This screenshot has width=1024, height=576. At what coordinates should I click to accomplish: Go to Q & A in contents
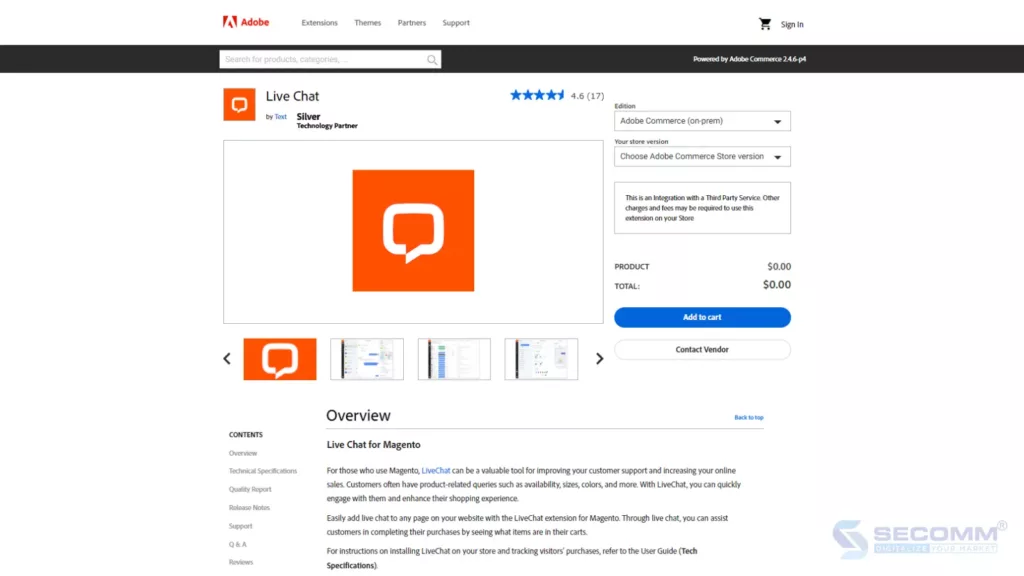(x=238, y=544)
